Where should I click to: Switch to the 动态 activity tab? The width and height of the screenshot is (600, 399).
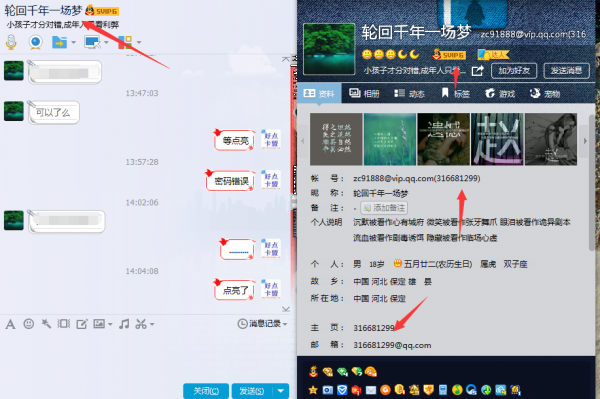click(x=409, y=93)
